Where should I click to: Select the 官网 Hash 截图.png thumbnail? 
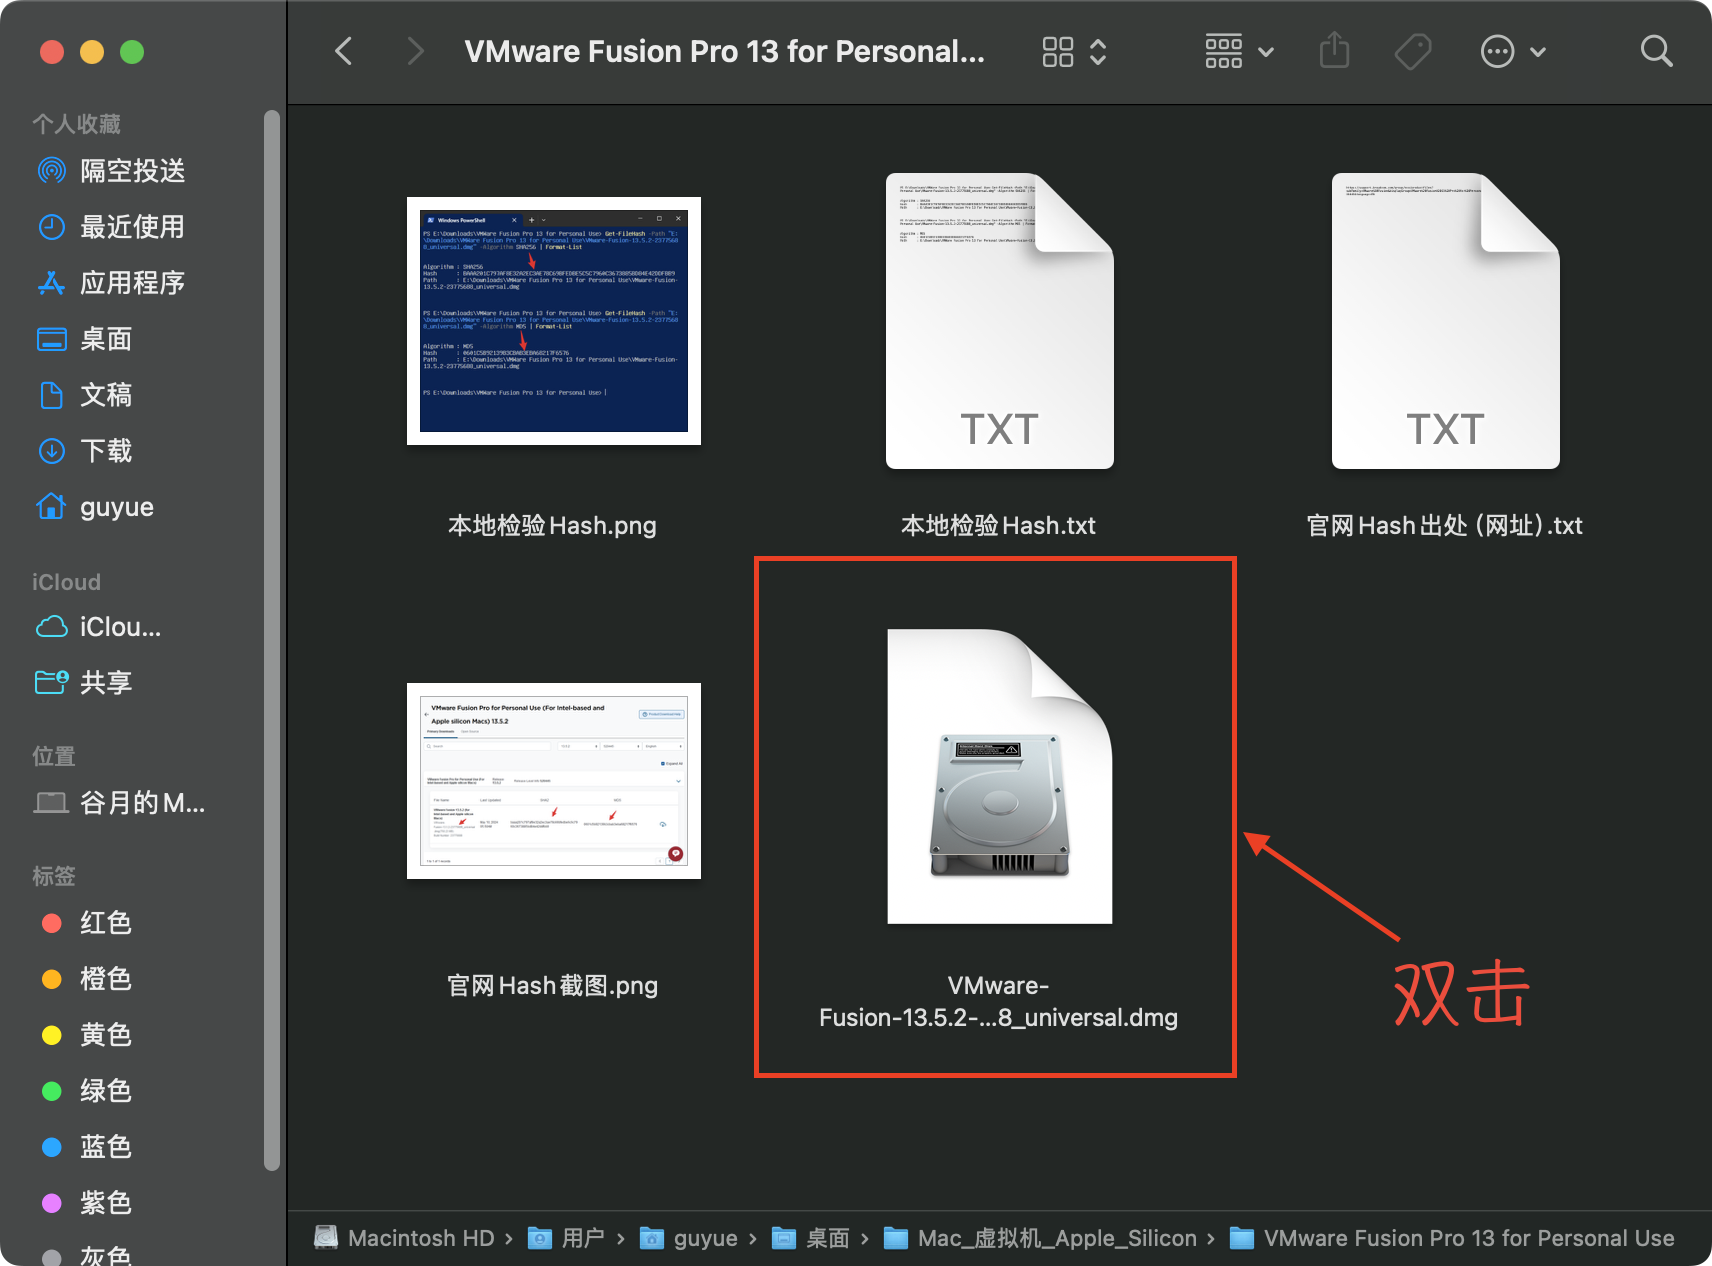tap(554, 781)
